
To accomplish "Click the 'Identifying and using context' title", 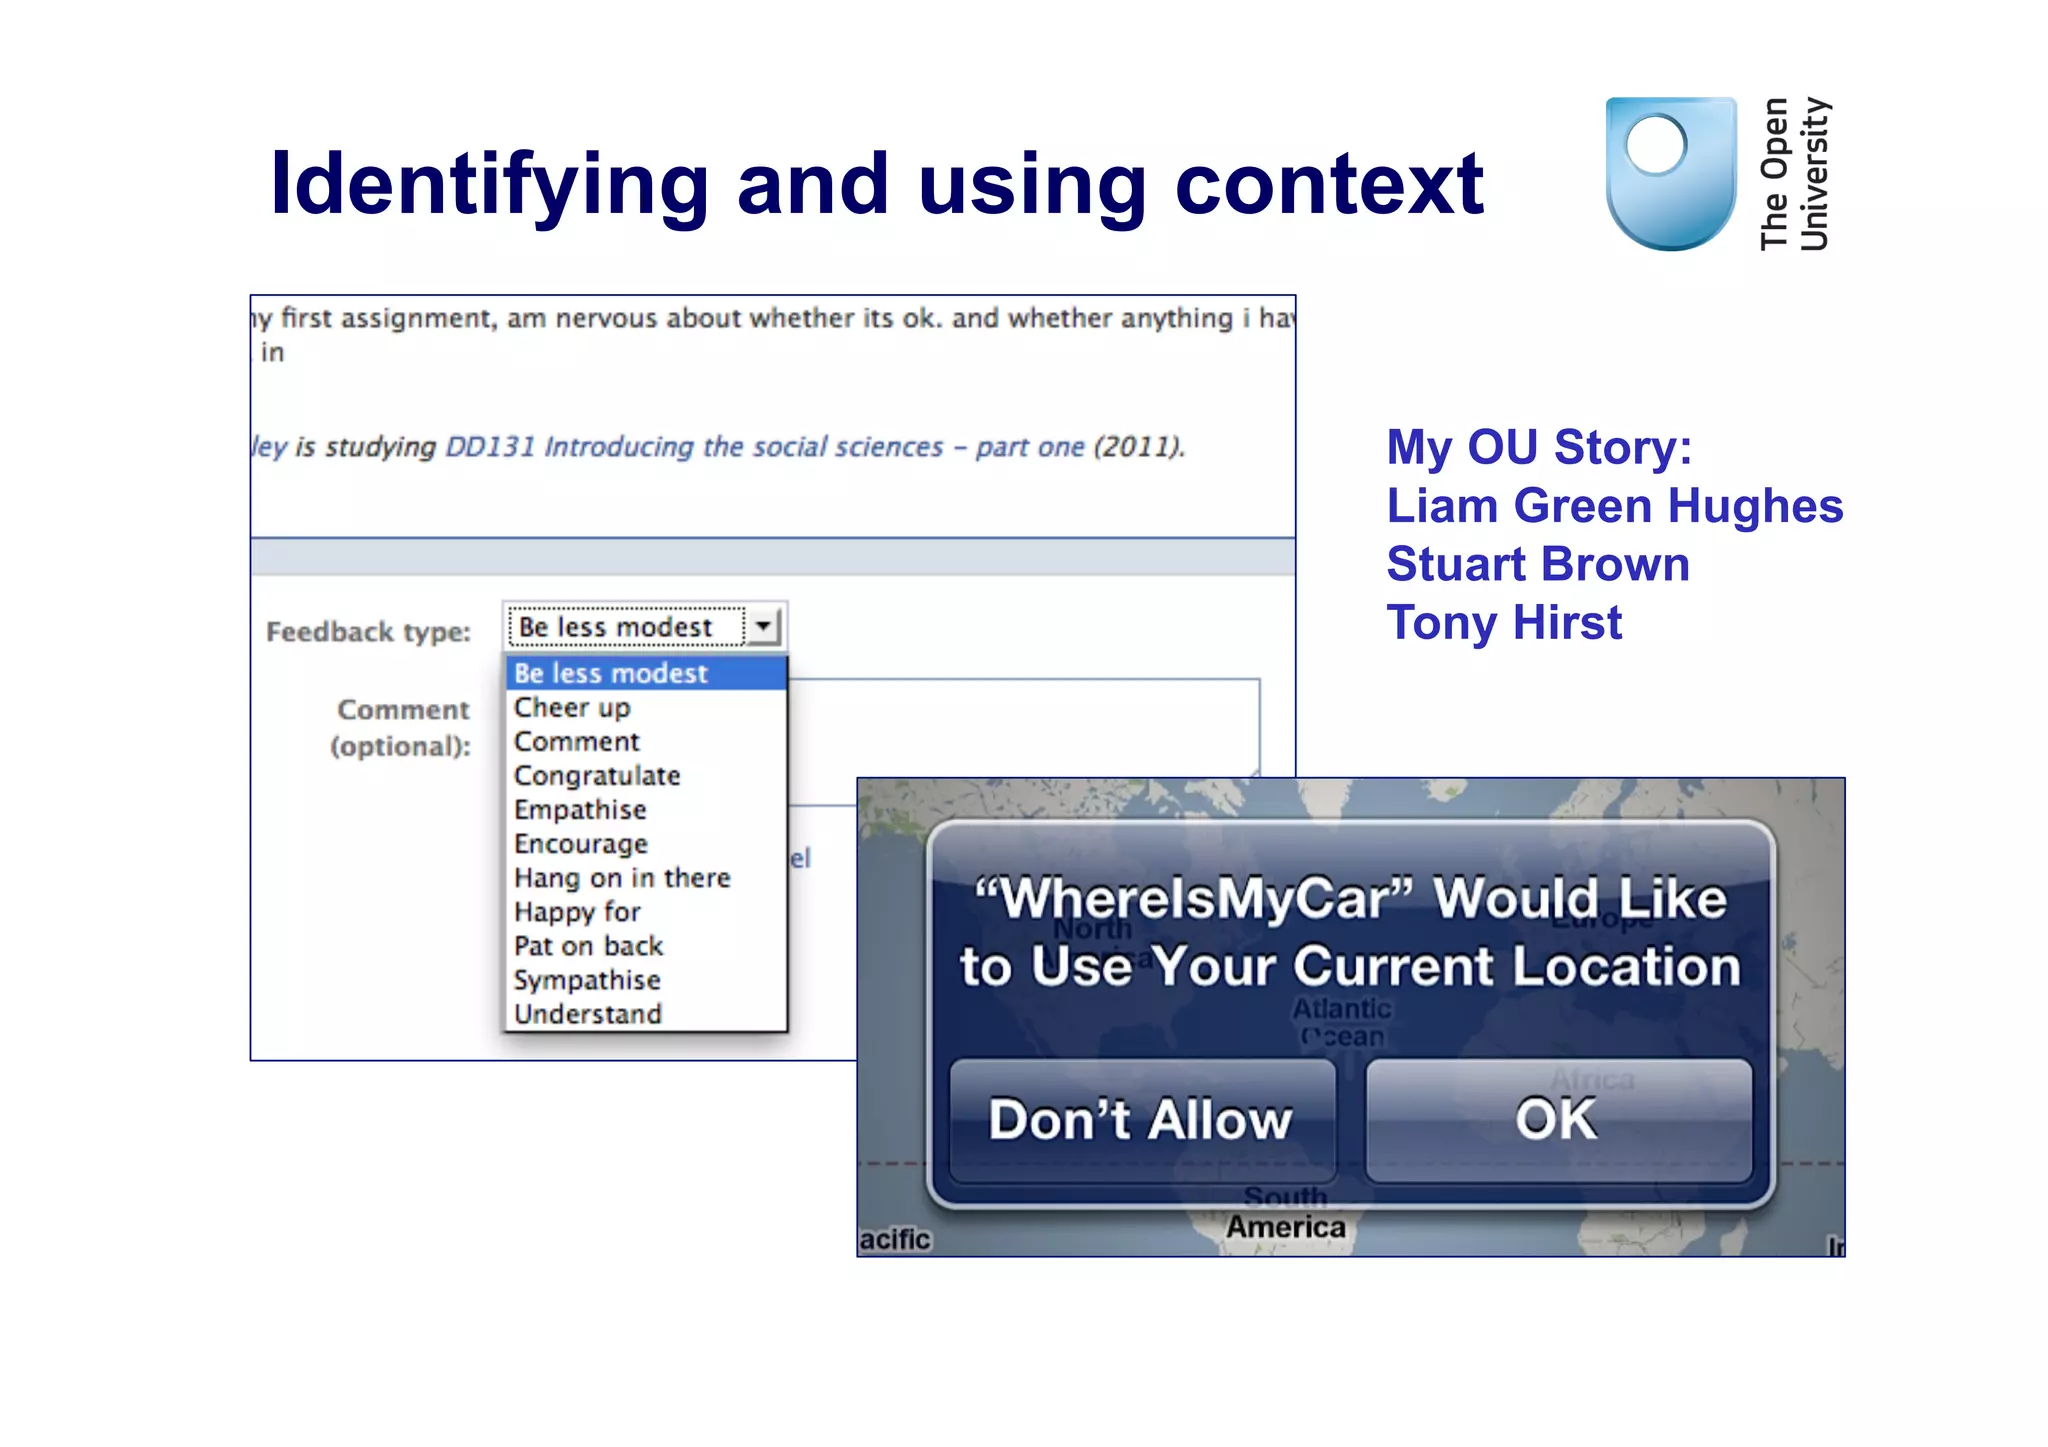I will click(x=877, y=184).
